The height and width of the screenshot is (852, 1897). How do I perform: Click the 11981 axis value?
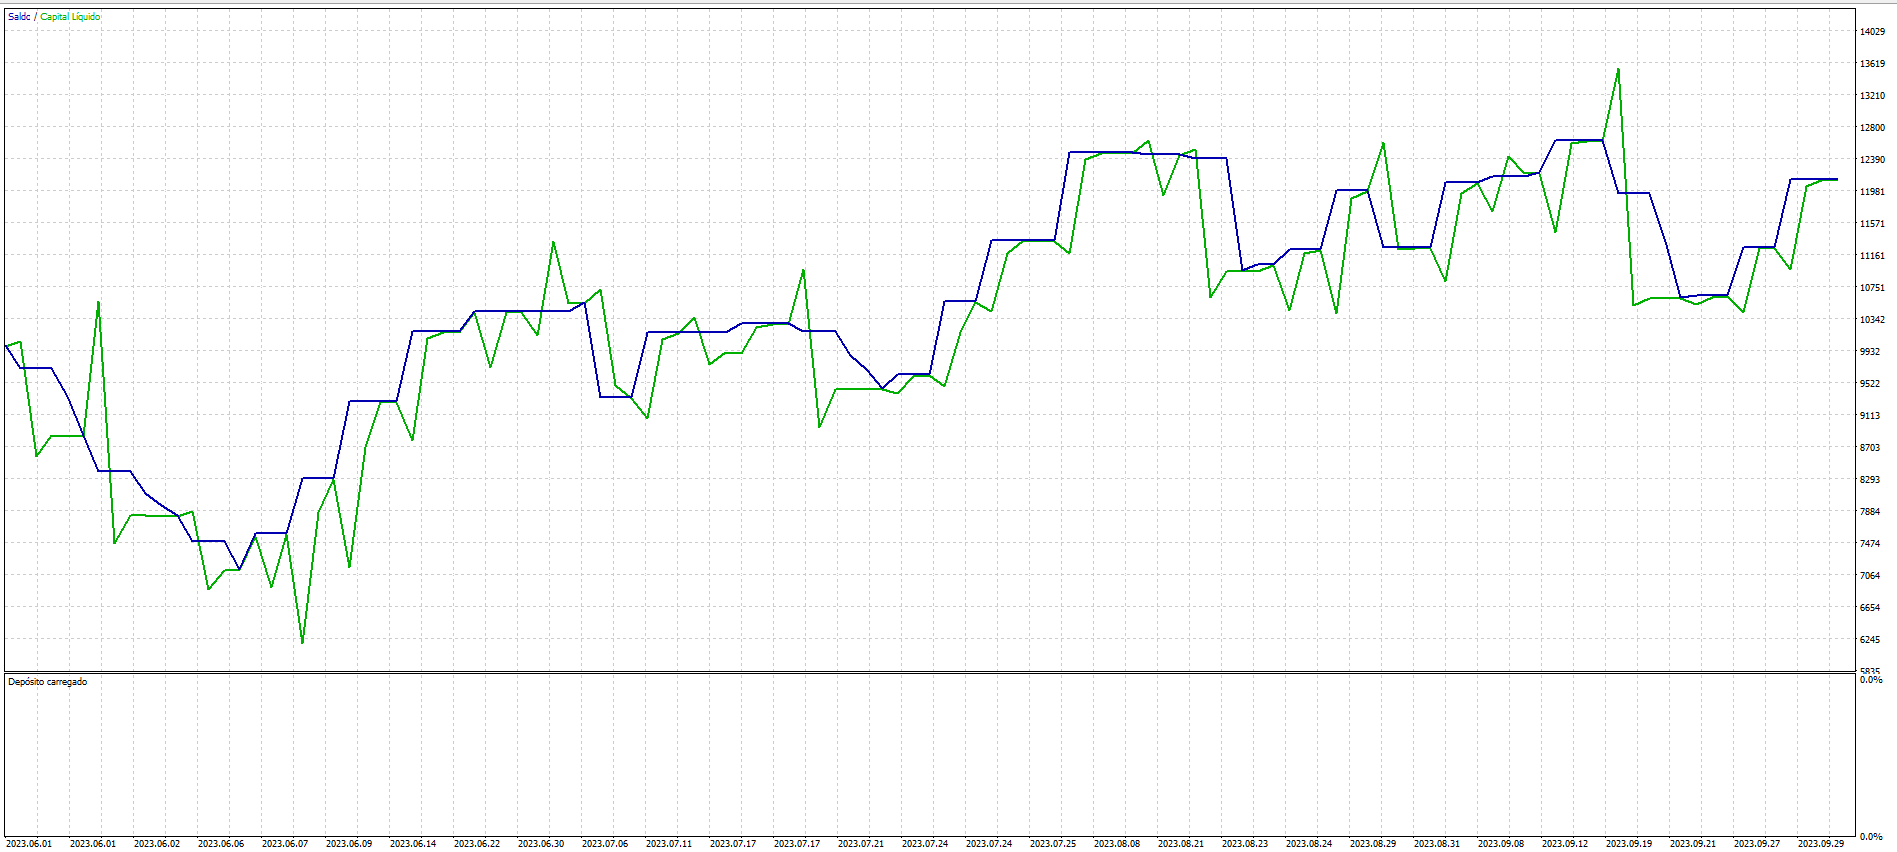(1872, 192)
